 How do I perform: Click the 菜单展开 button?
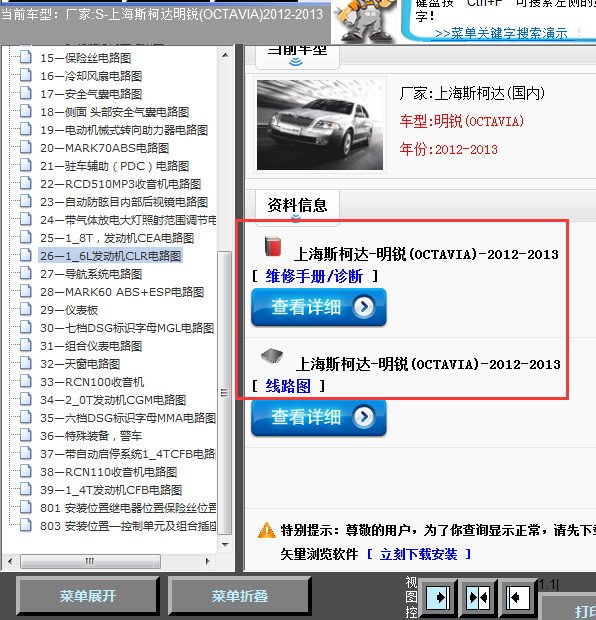point(87,596)
